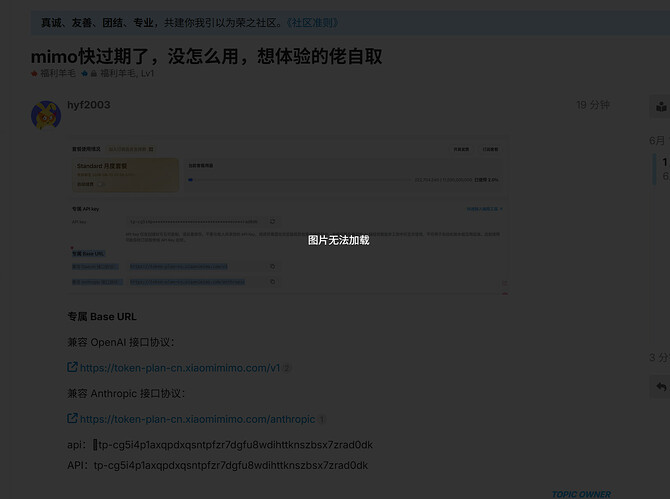
Task: Click the 专属 Base URL heading in the post
Action: [x=102, y=317]
